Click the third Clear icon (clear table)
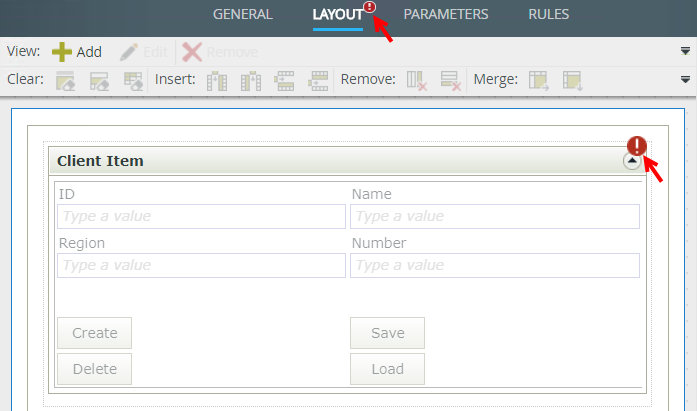697x411 pixels. pos(133,80)
